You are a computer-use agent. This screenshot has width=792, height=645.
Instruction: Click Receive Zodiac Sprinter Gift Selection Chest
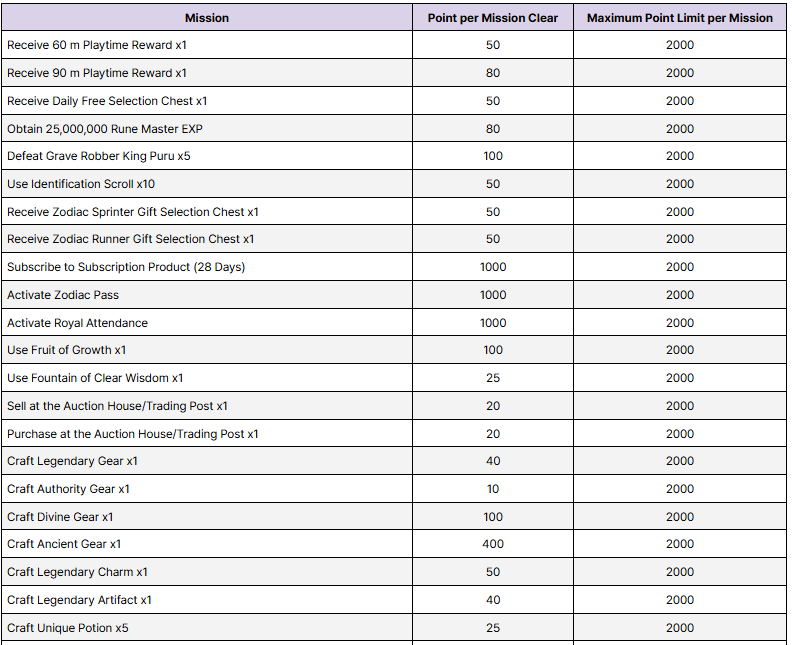133,212
